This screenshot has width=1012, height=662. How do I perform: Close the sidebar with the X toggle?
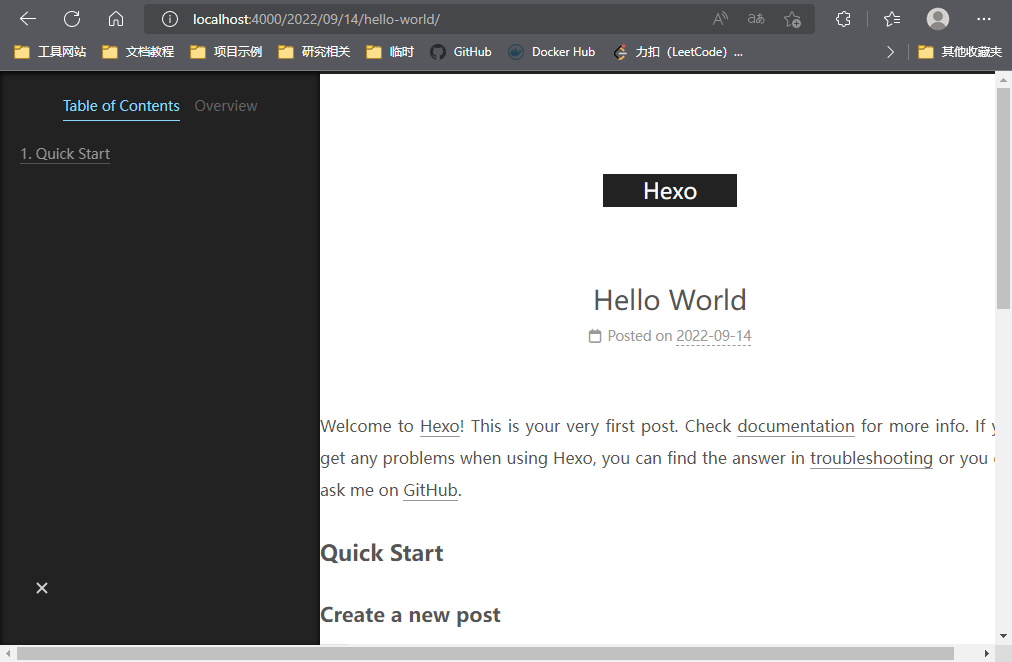click(x=42, y=588)
